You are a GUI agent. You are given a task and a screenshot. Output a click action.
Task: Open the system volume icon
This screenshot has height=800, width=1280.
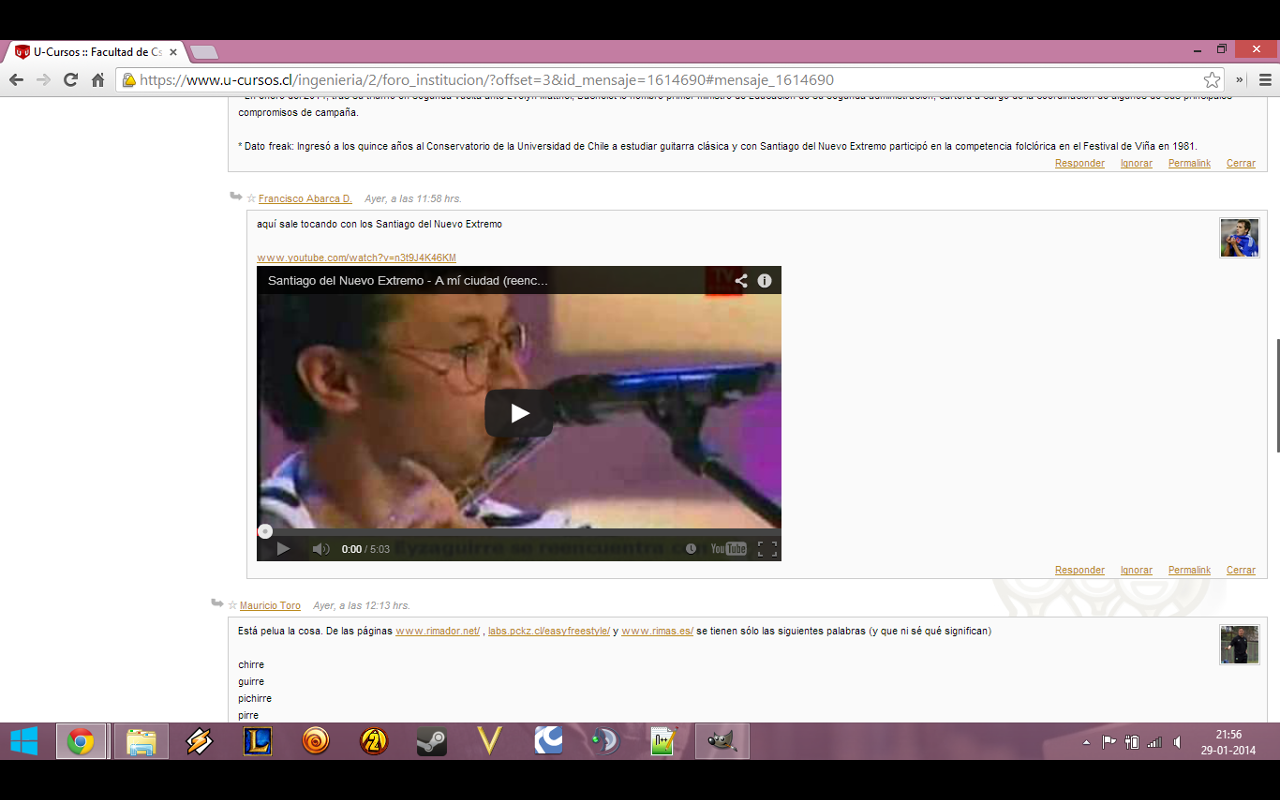(x=1177, y=742)
